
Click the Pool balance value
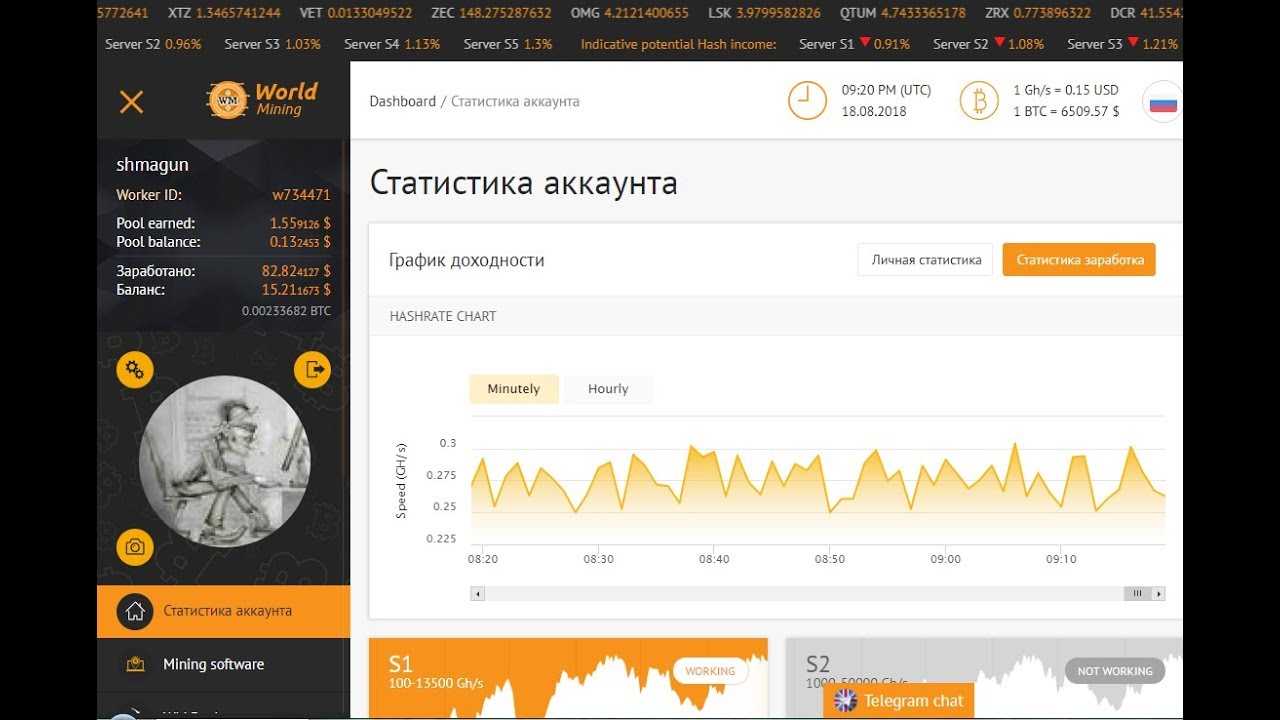click(x=300, y=242)
